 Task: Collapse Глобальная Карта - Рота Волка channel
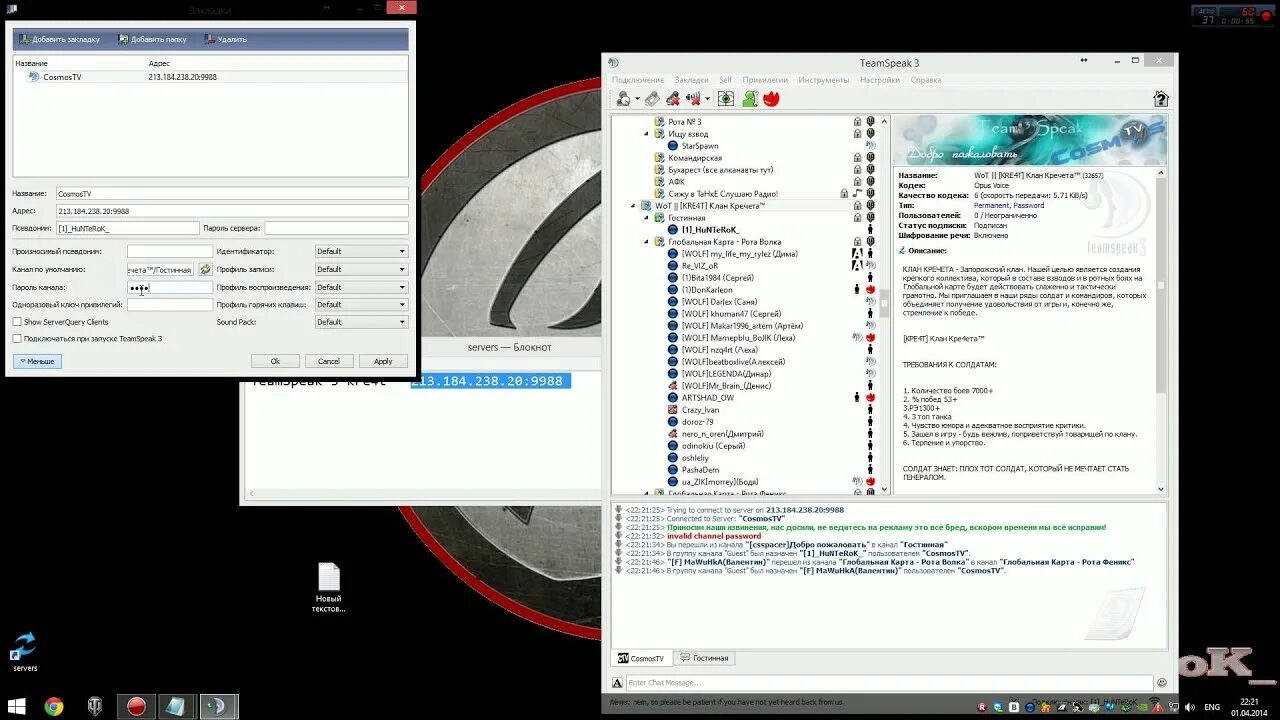tap(646, 242)
